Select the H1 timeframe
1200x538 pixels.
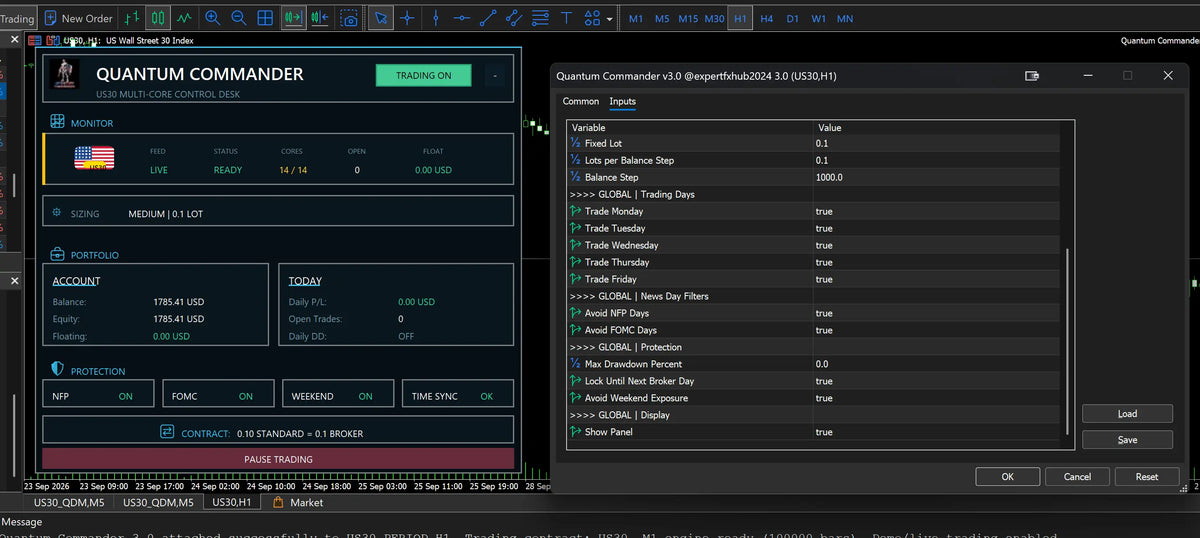[740, 18]
